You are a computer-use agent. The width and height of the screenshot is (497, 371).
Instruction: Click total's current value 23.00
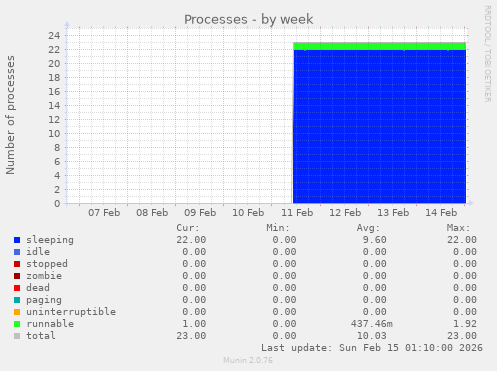pos(191,336)
